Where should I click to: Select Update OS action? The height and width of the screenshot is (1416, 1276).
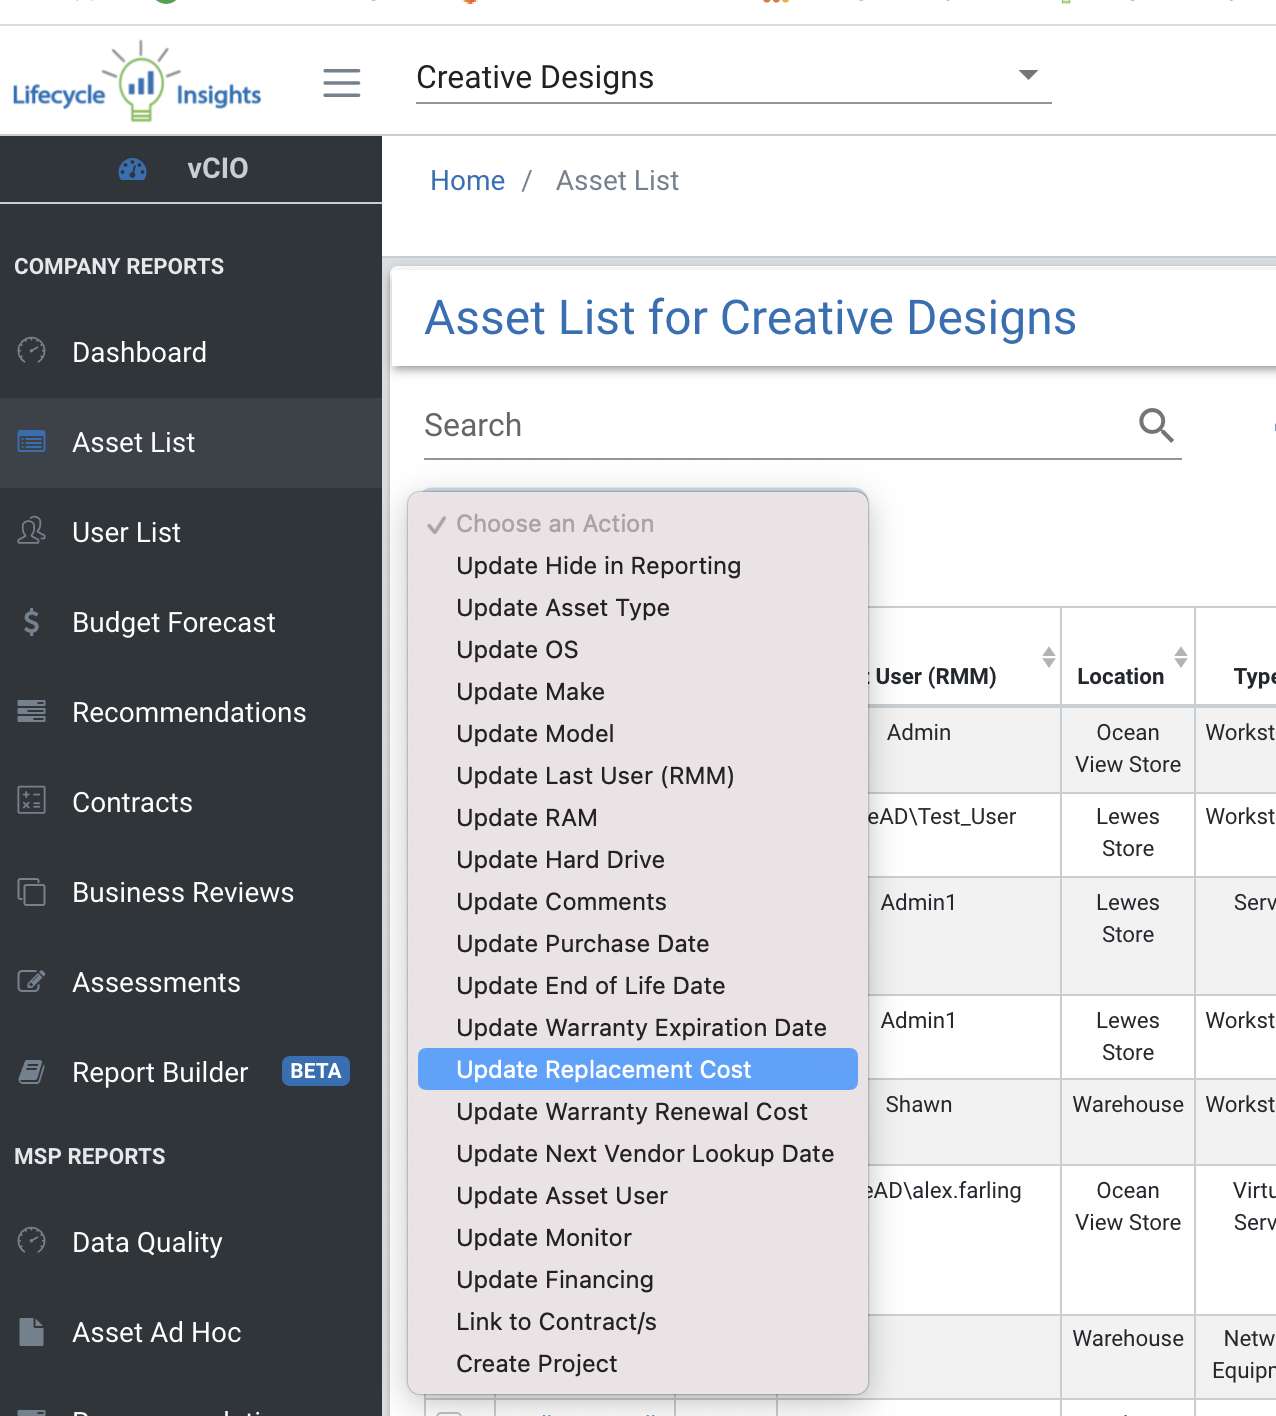coord(638,650)
